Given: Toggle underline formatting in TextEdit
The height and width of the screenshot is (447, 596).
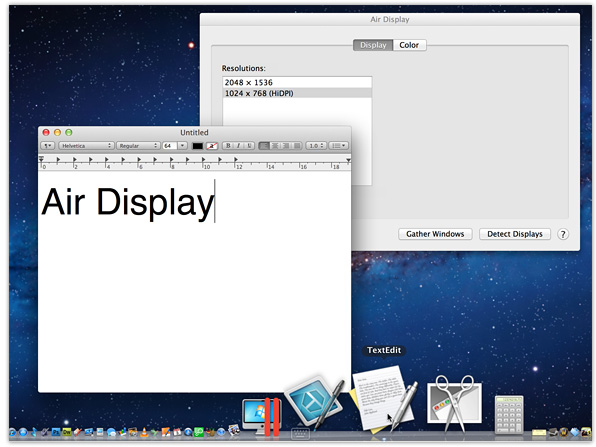Looking at the screenshot, I should tap(249, 146).
